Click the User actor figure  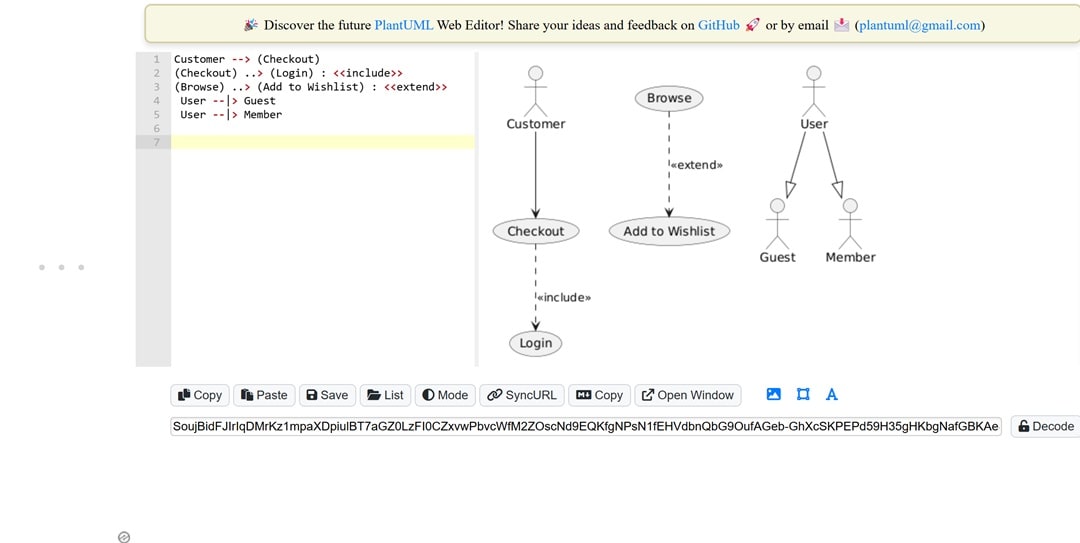click(x=813, y=98)
